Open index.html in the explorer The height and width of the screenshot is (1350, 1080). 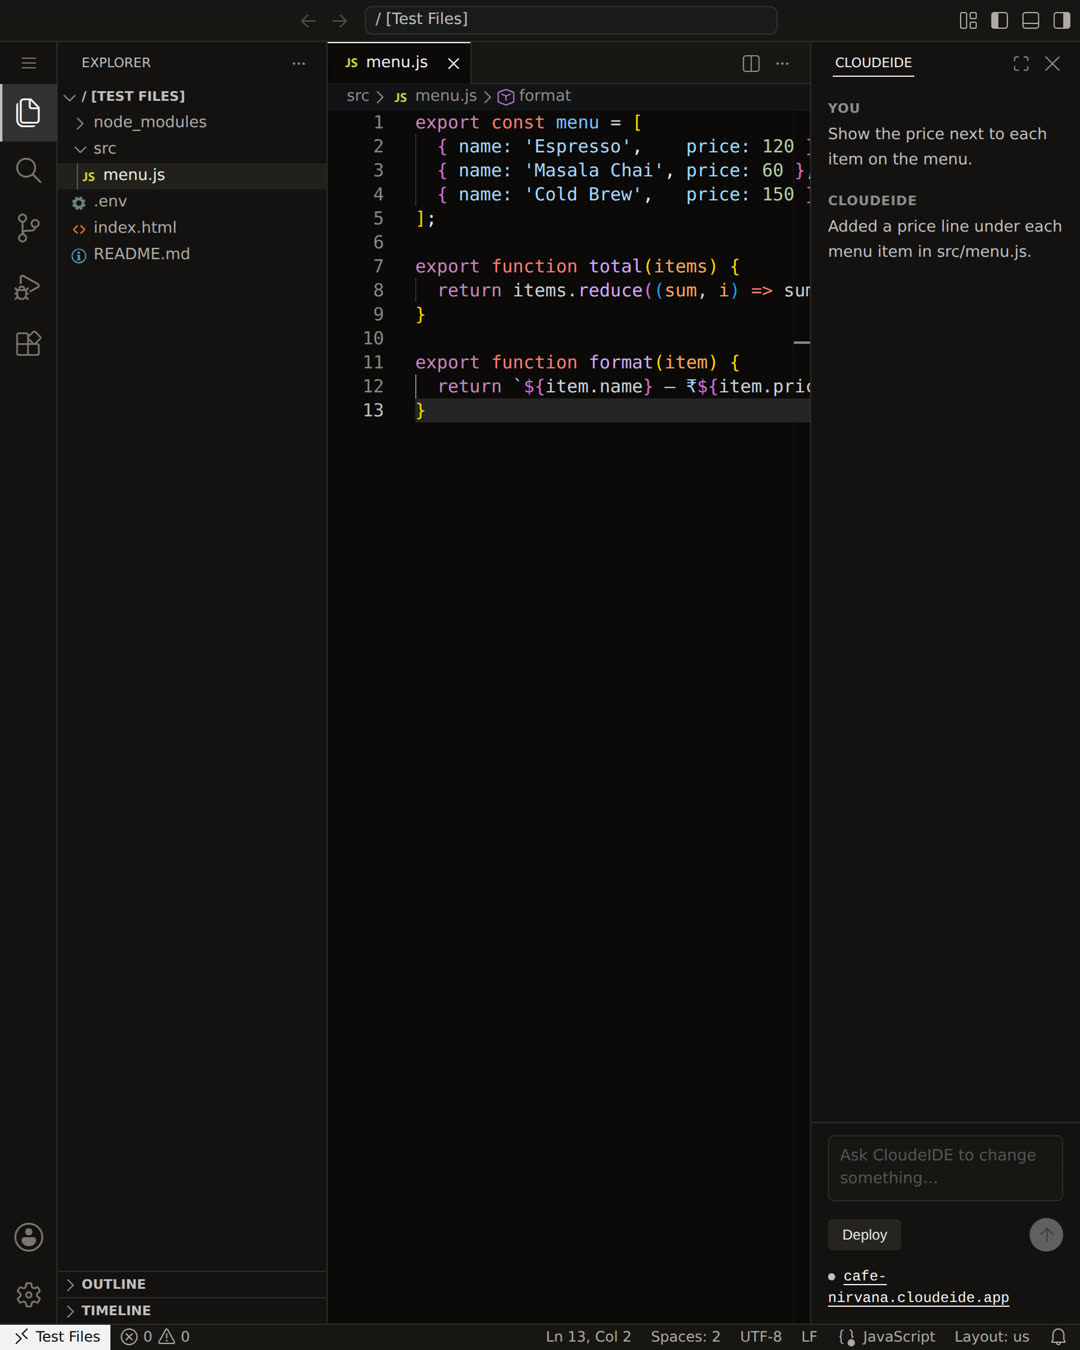[x=192, y=227]
